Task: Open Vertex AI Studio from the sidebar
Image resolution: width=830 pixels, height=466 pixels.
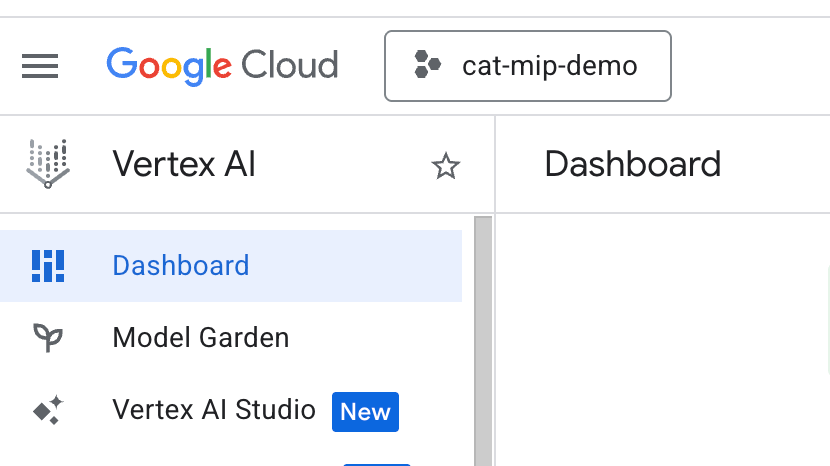Action: point(214,410)
